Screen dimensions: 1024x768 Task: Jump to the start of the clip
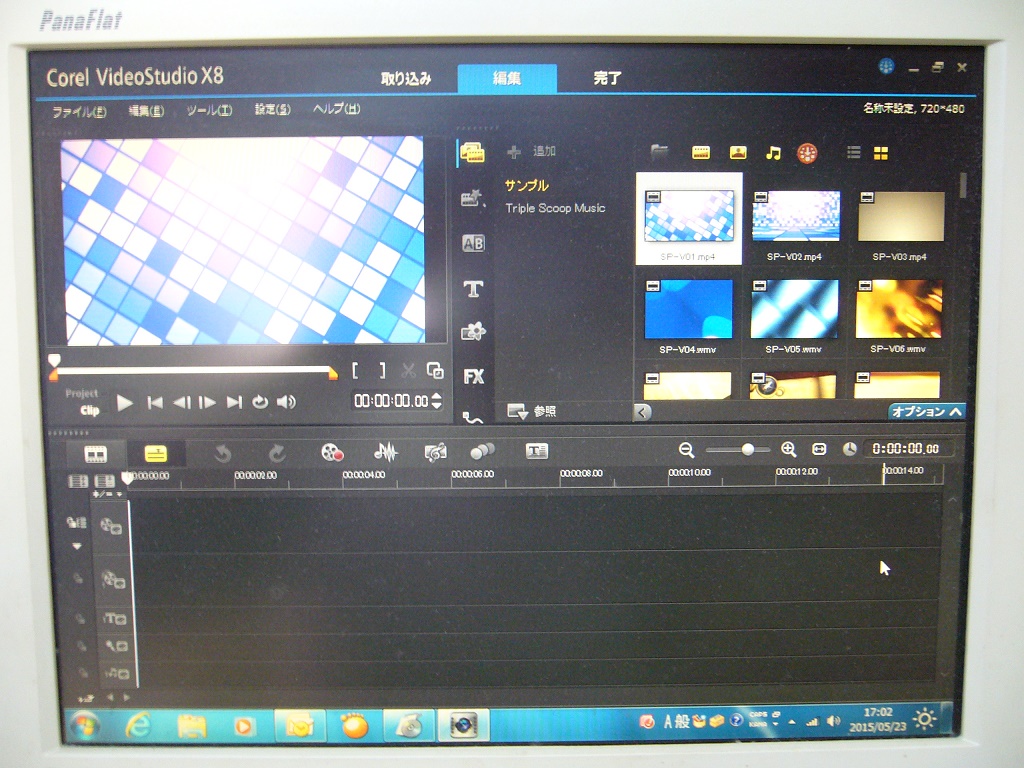pos(155,403)
